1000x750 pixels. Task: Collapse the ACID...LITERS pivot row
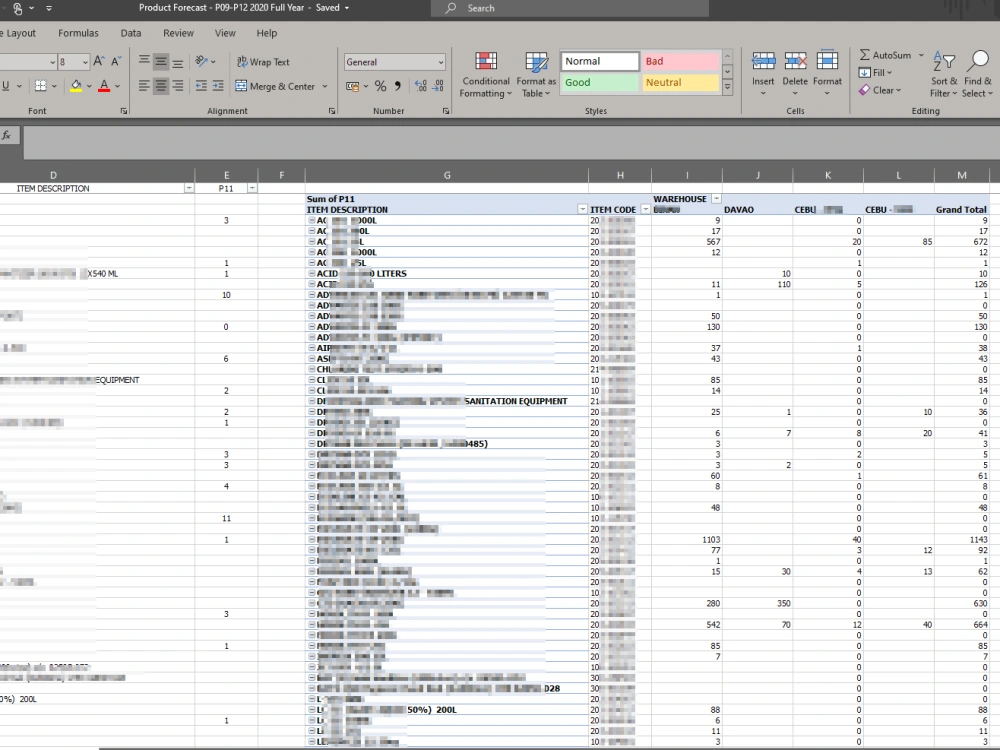pyautogui.click(x=312, y=274)
